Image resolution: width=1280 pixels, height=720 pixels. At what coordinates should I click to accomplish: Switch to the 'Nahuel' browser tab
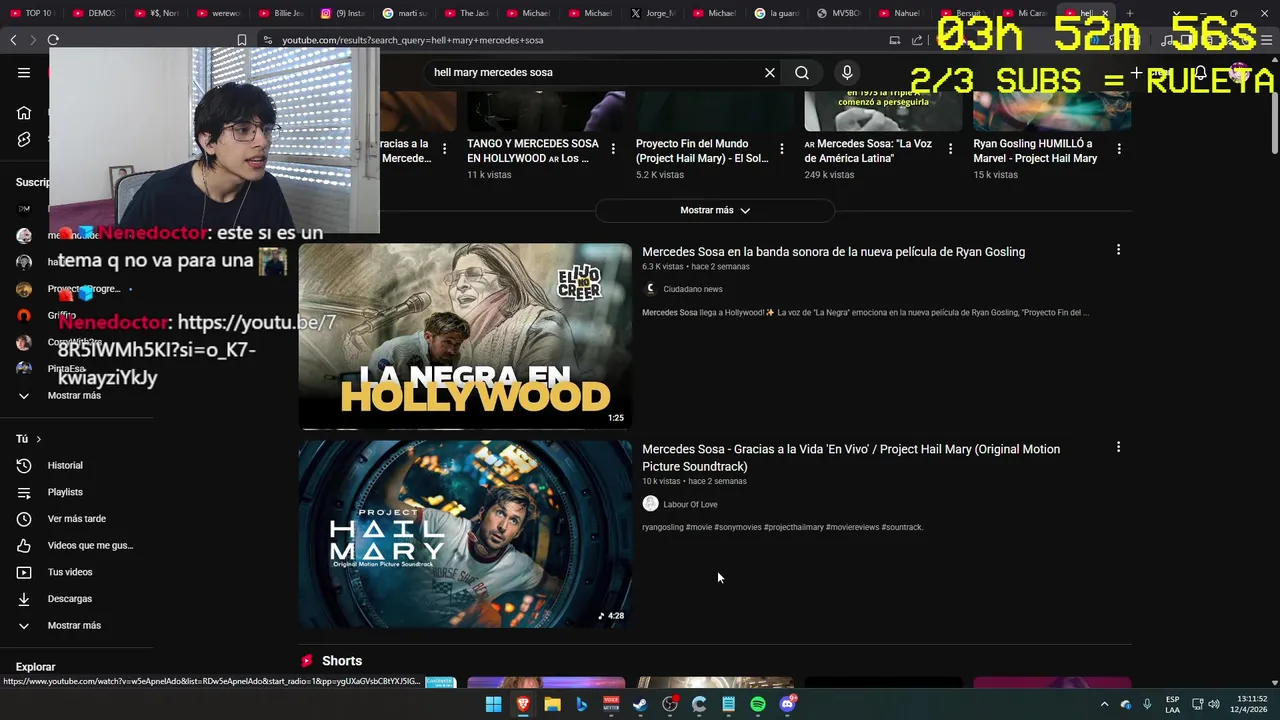tap(900, 13)
